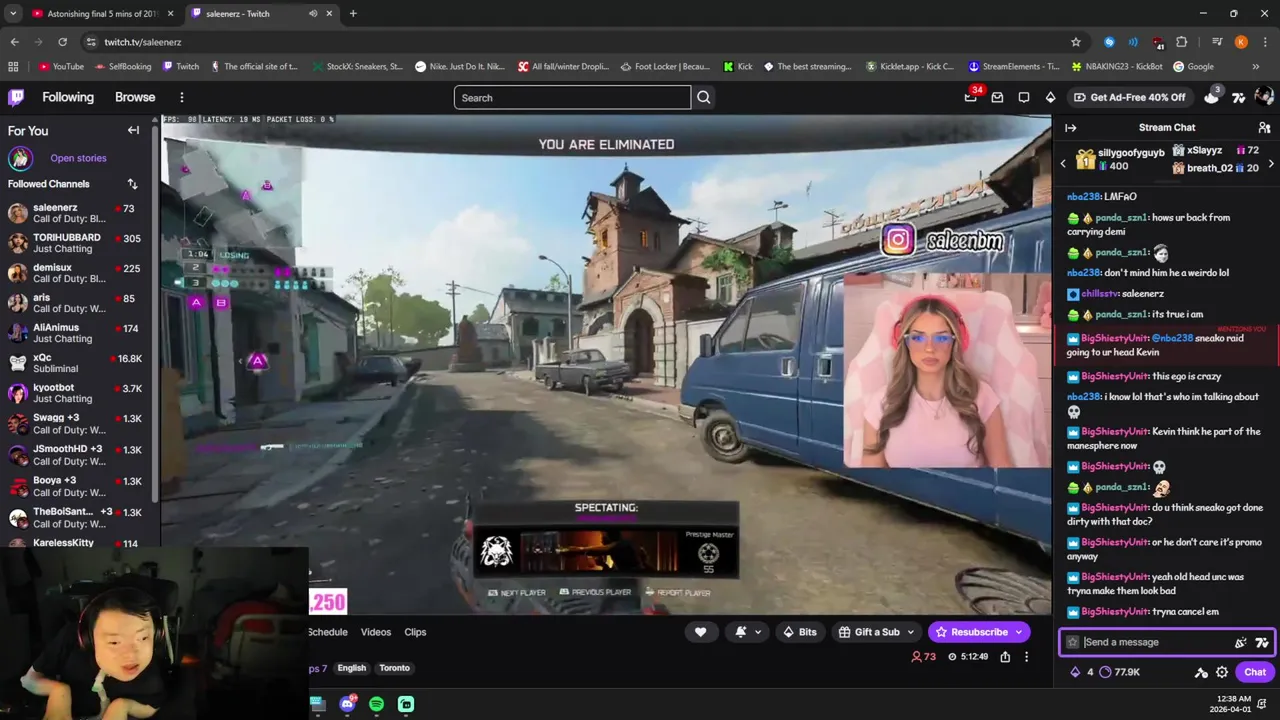
Task: Mute the saleenerz Twitch browser tab
Action: [x=312, y=14]
